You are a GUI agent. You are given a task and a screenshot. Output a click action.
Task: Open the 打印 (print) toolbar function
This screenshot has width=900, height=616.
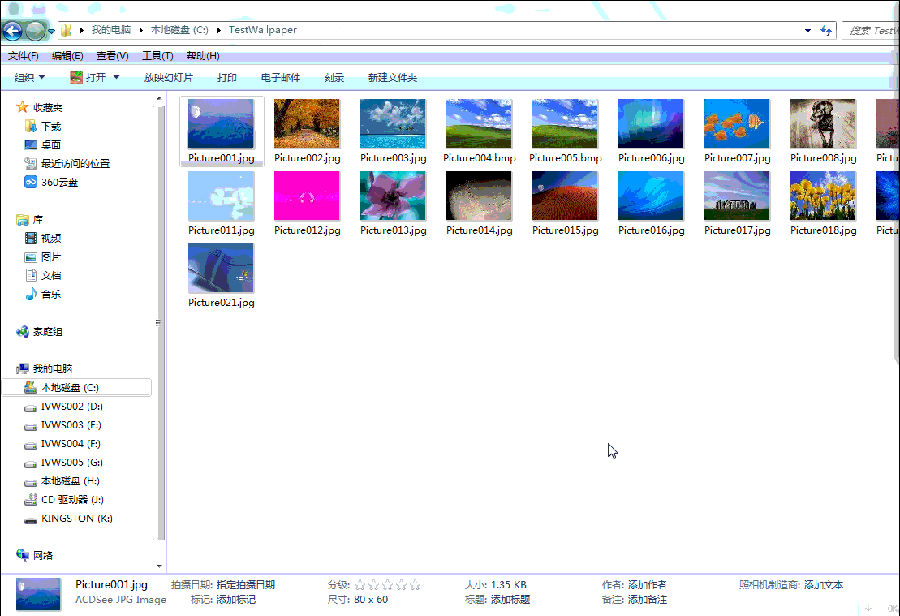pos(226,77)
